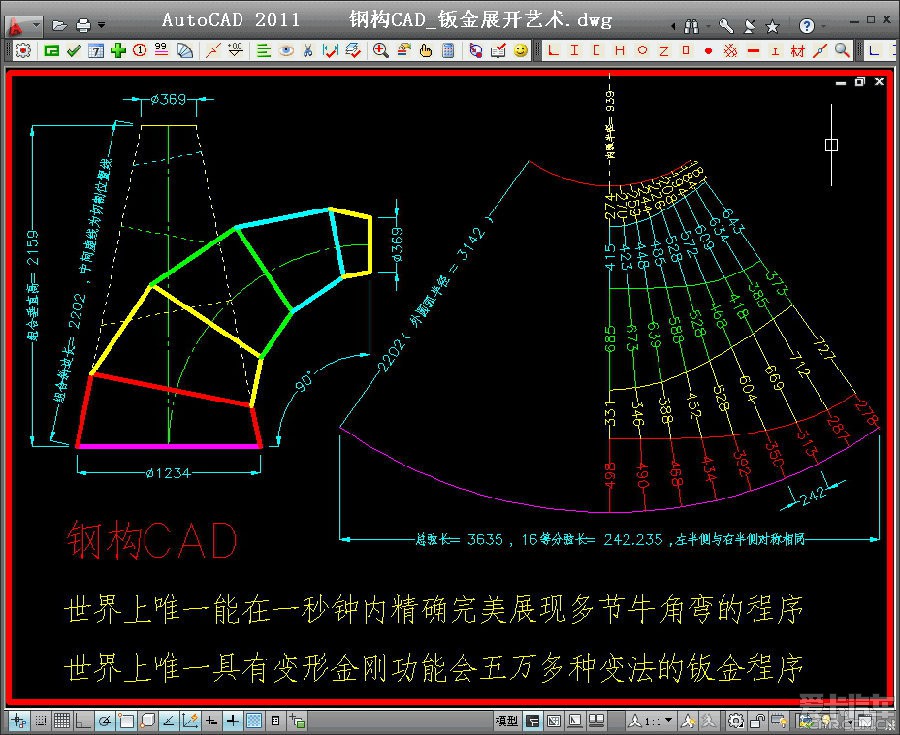Open the Help dropdown arrow
This screenshot has width=900, height=735.
[824, 26]
